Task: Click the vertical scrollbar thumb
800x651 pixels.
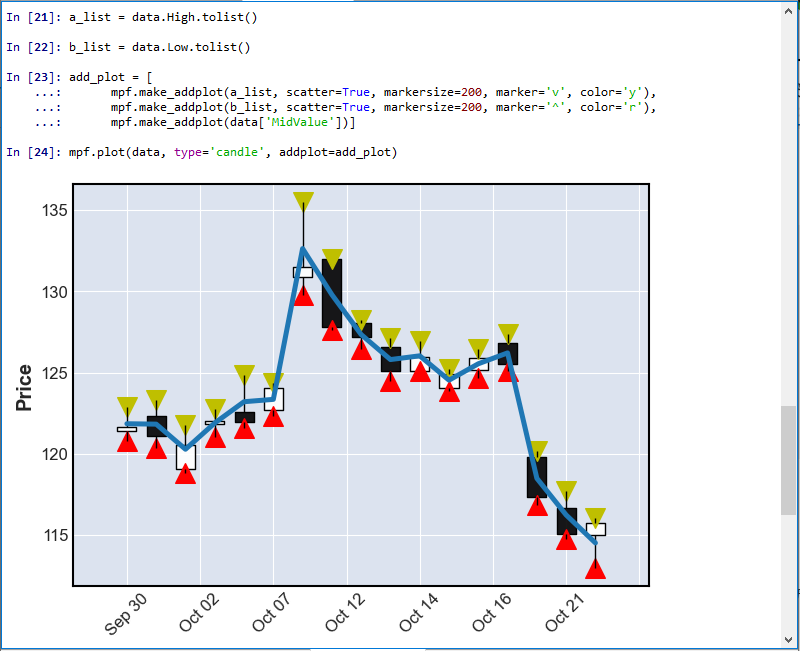Action: pyautogui.click(x=789, y=460)
